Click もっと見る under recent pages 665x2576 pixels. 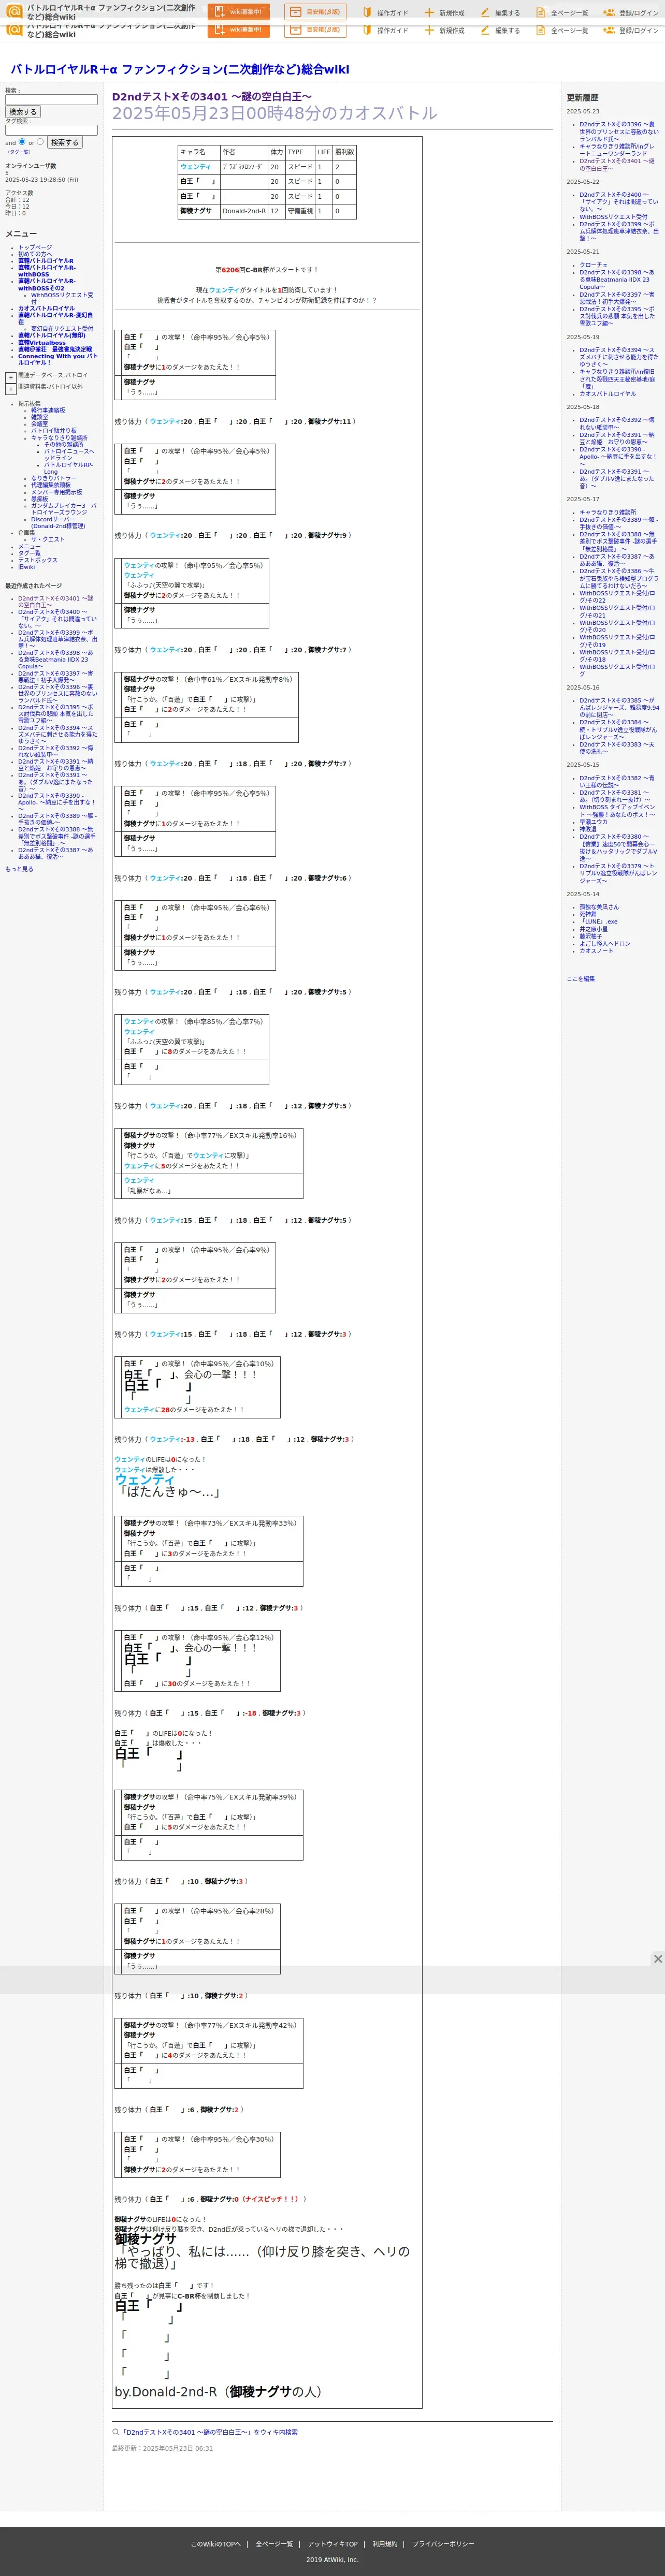(19, 869)
